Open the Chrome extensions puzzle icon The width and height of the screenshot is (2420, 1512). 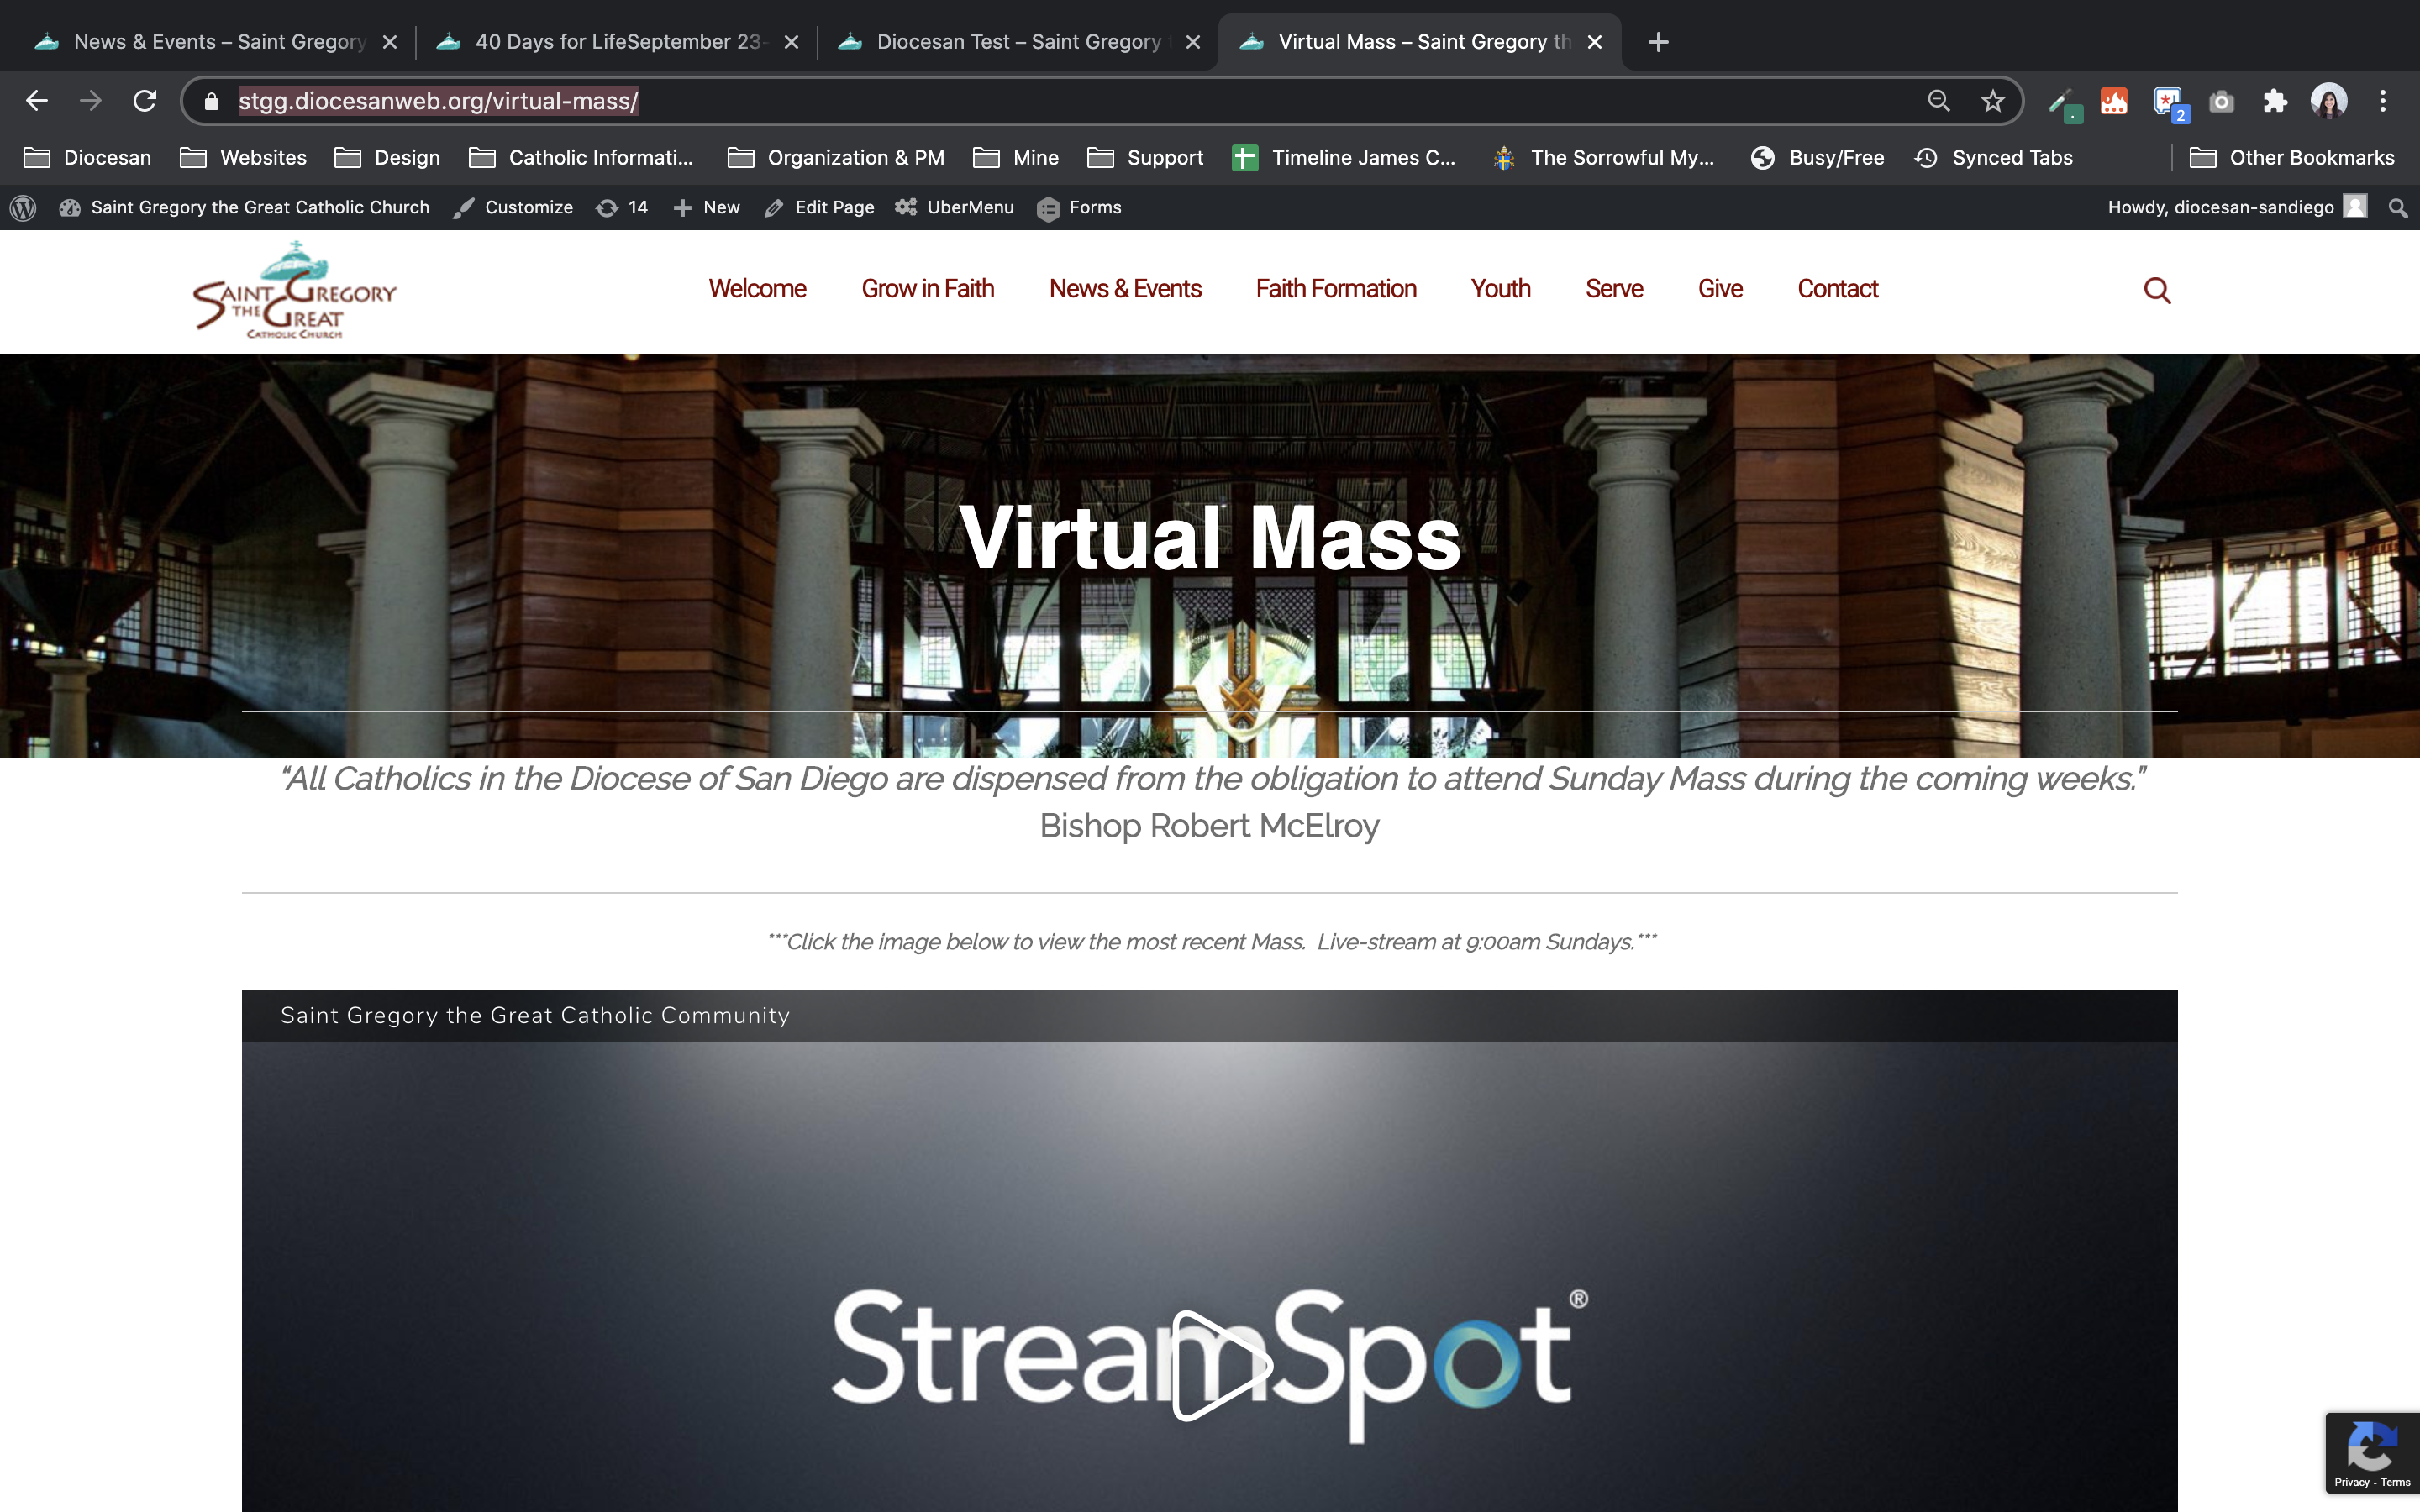pyautogui.click(x=2275, y=101)
